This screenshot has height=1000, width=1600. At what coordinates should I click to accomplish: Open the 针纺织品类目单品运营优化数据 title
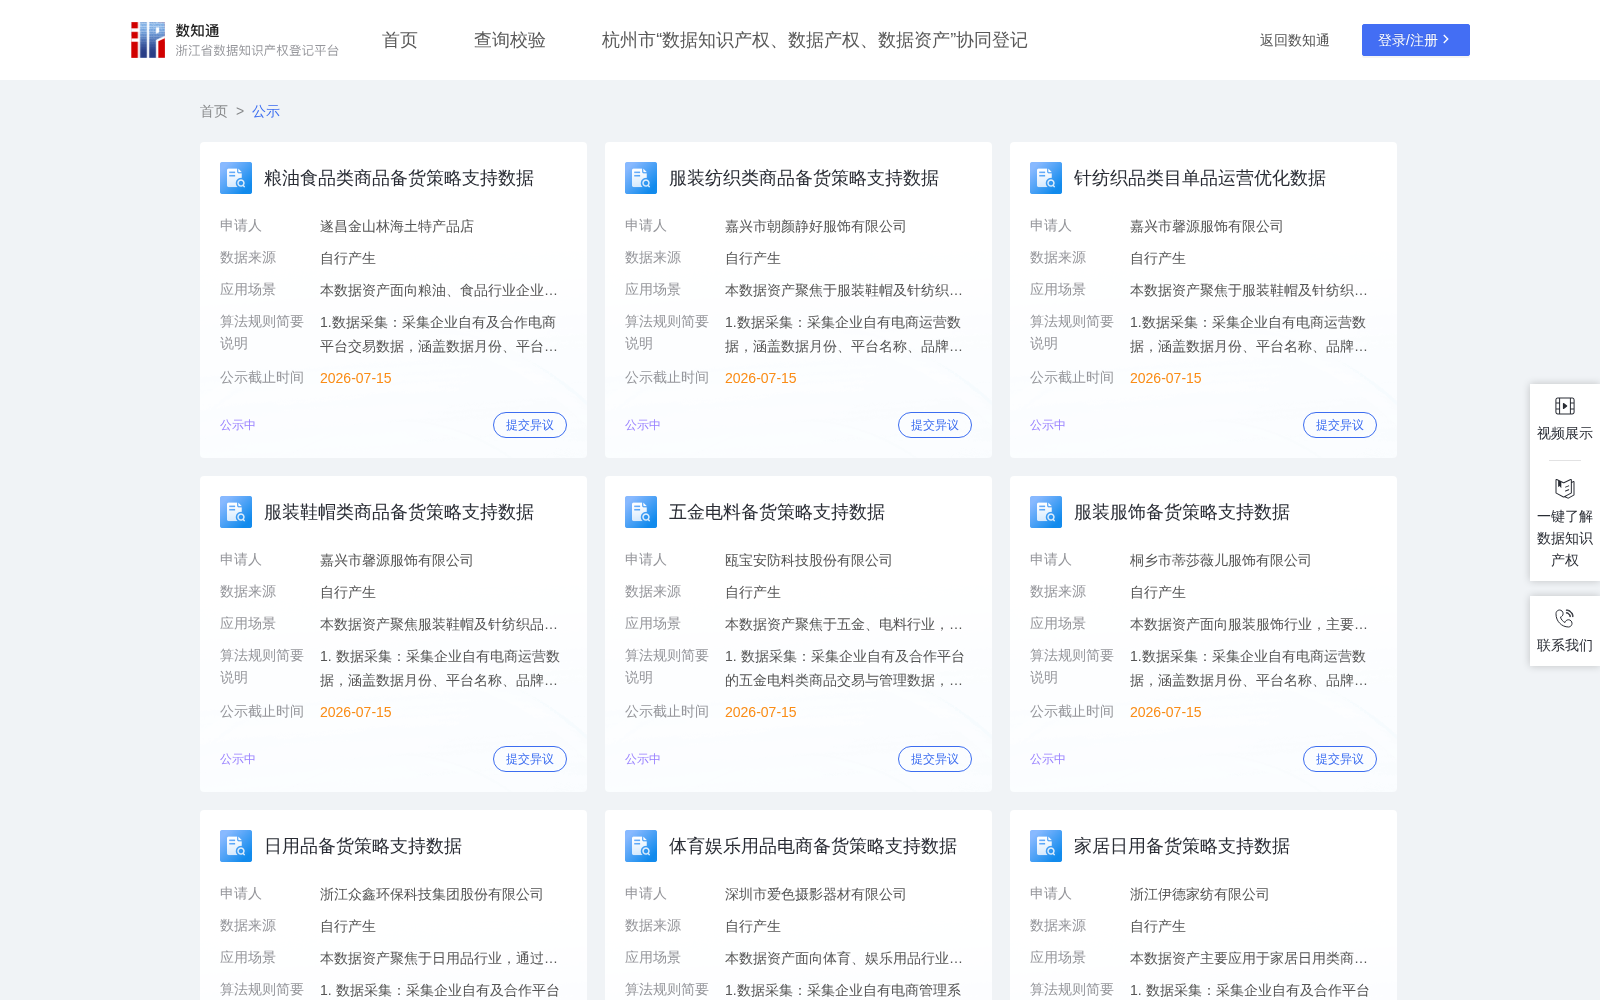tap(1200, 178)
